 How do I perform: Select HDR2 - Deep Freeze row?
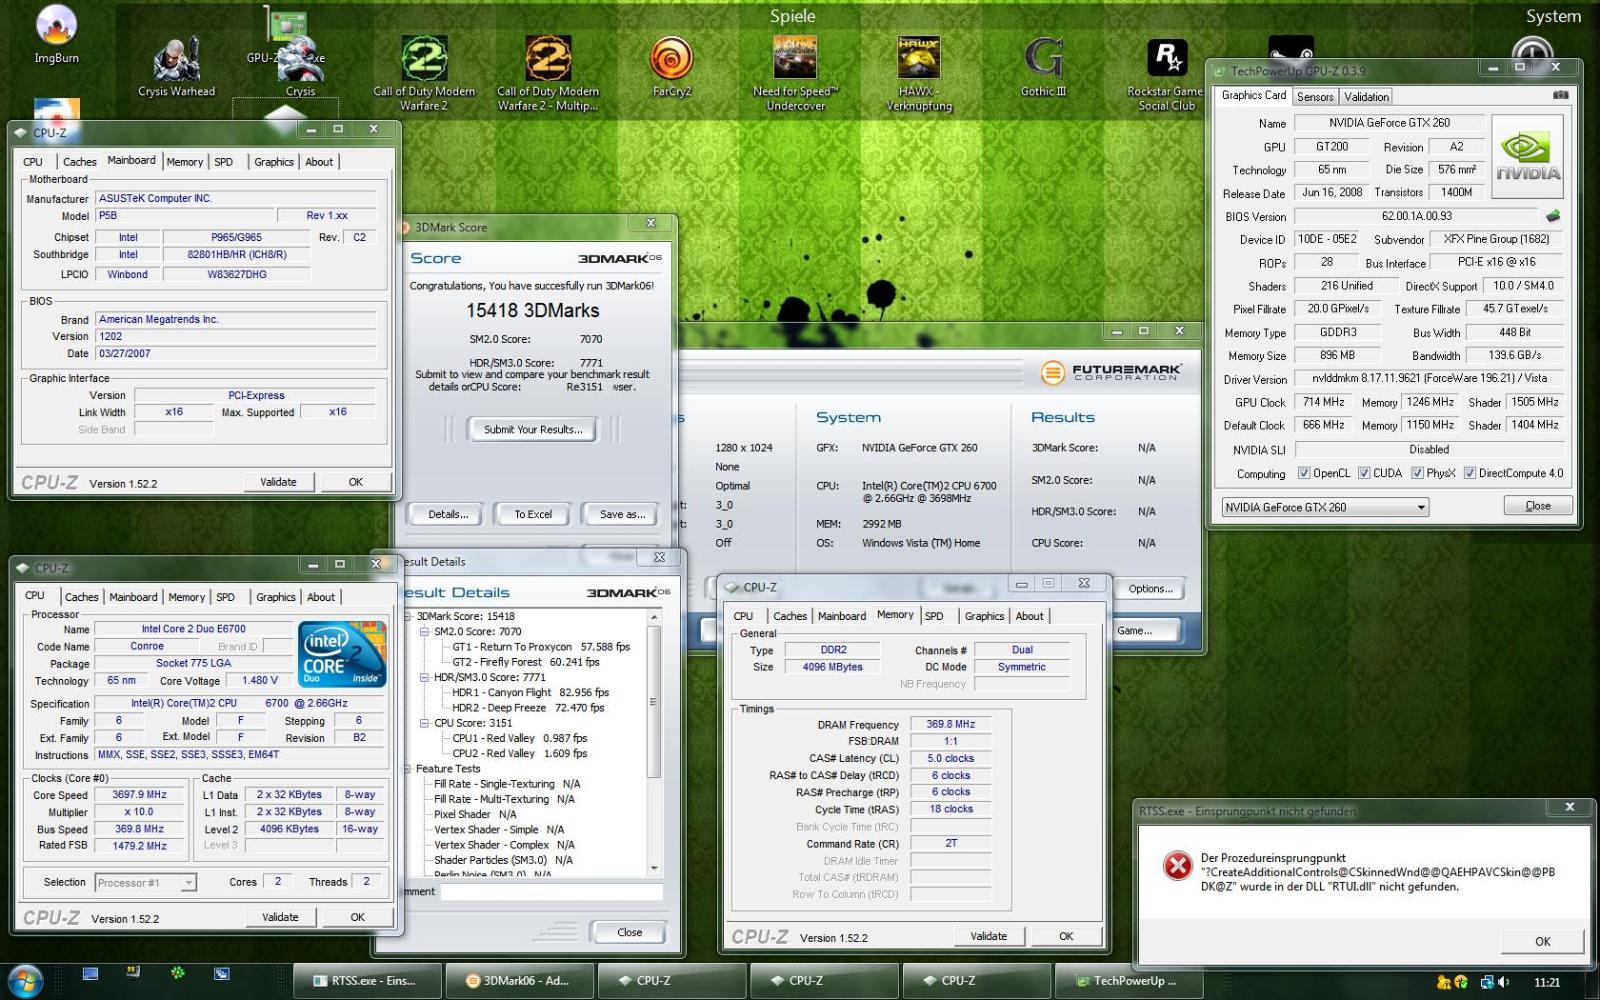point(528,708)
